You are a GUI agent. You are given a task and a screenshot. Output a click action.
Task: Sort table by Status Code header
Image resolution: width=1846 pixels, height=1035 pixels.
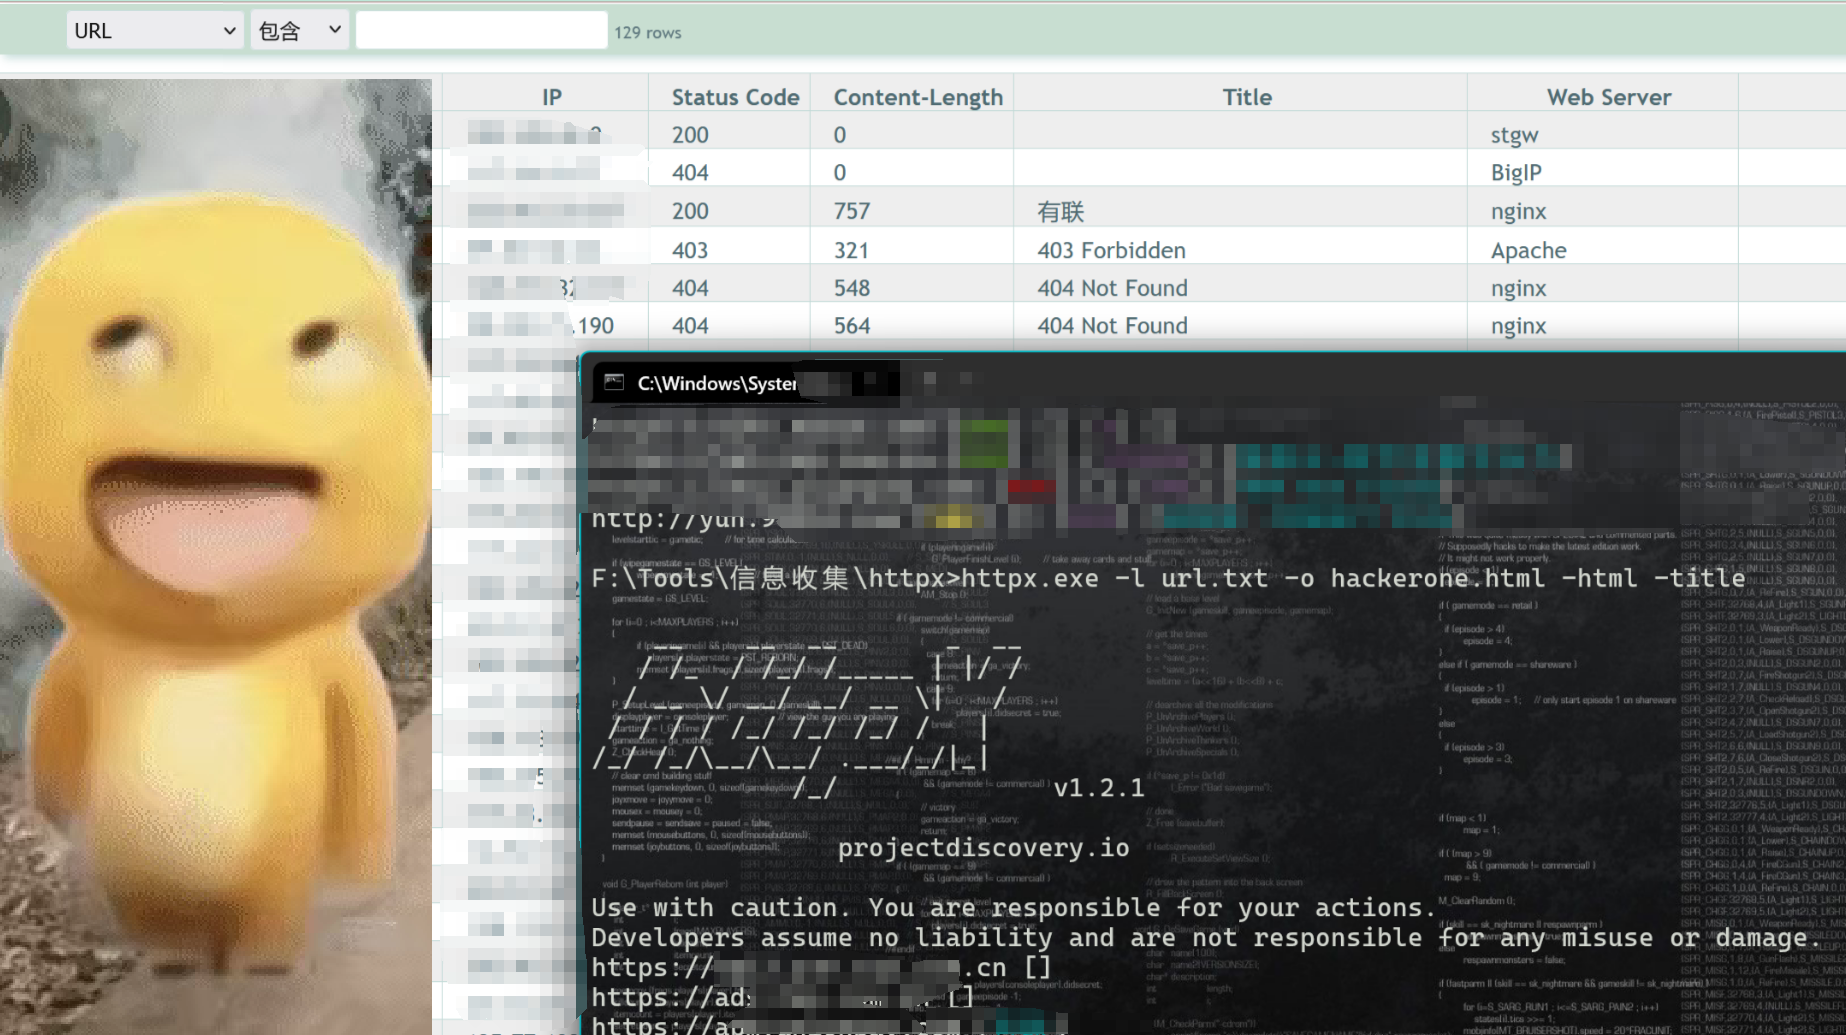pyautogui.click(x=735, y=97)
